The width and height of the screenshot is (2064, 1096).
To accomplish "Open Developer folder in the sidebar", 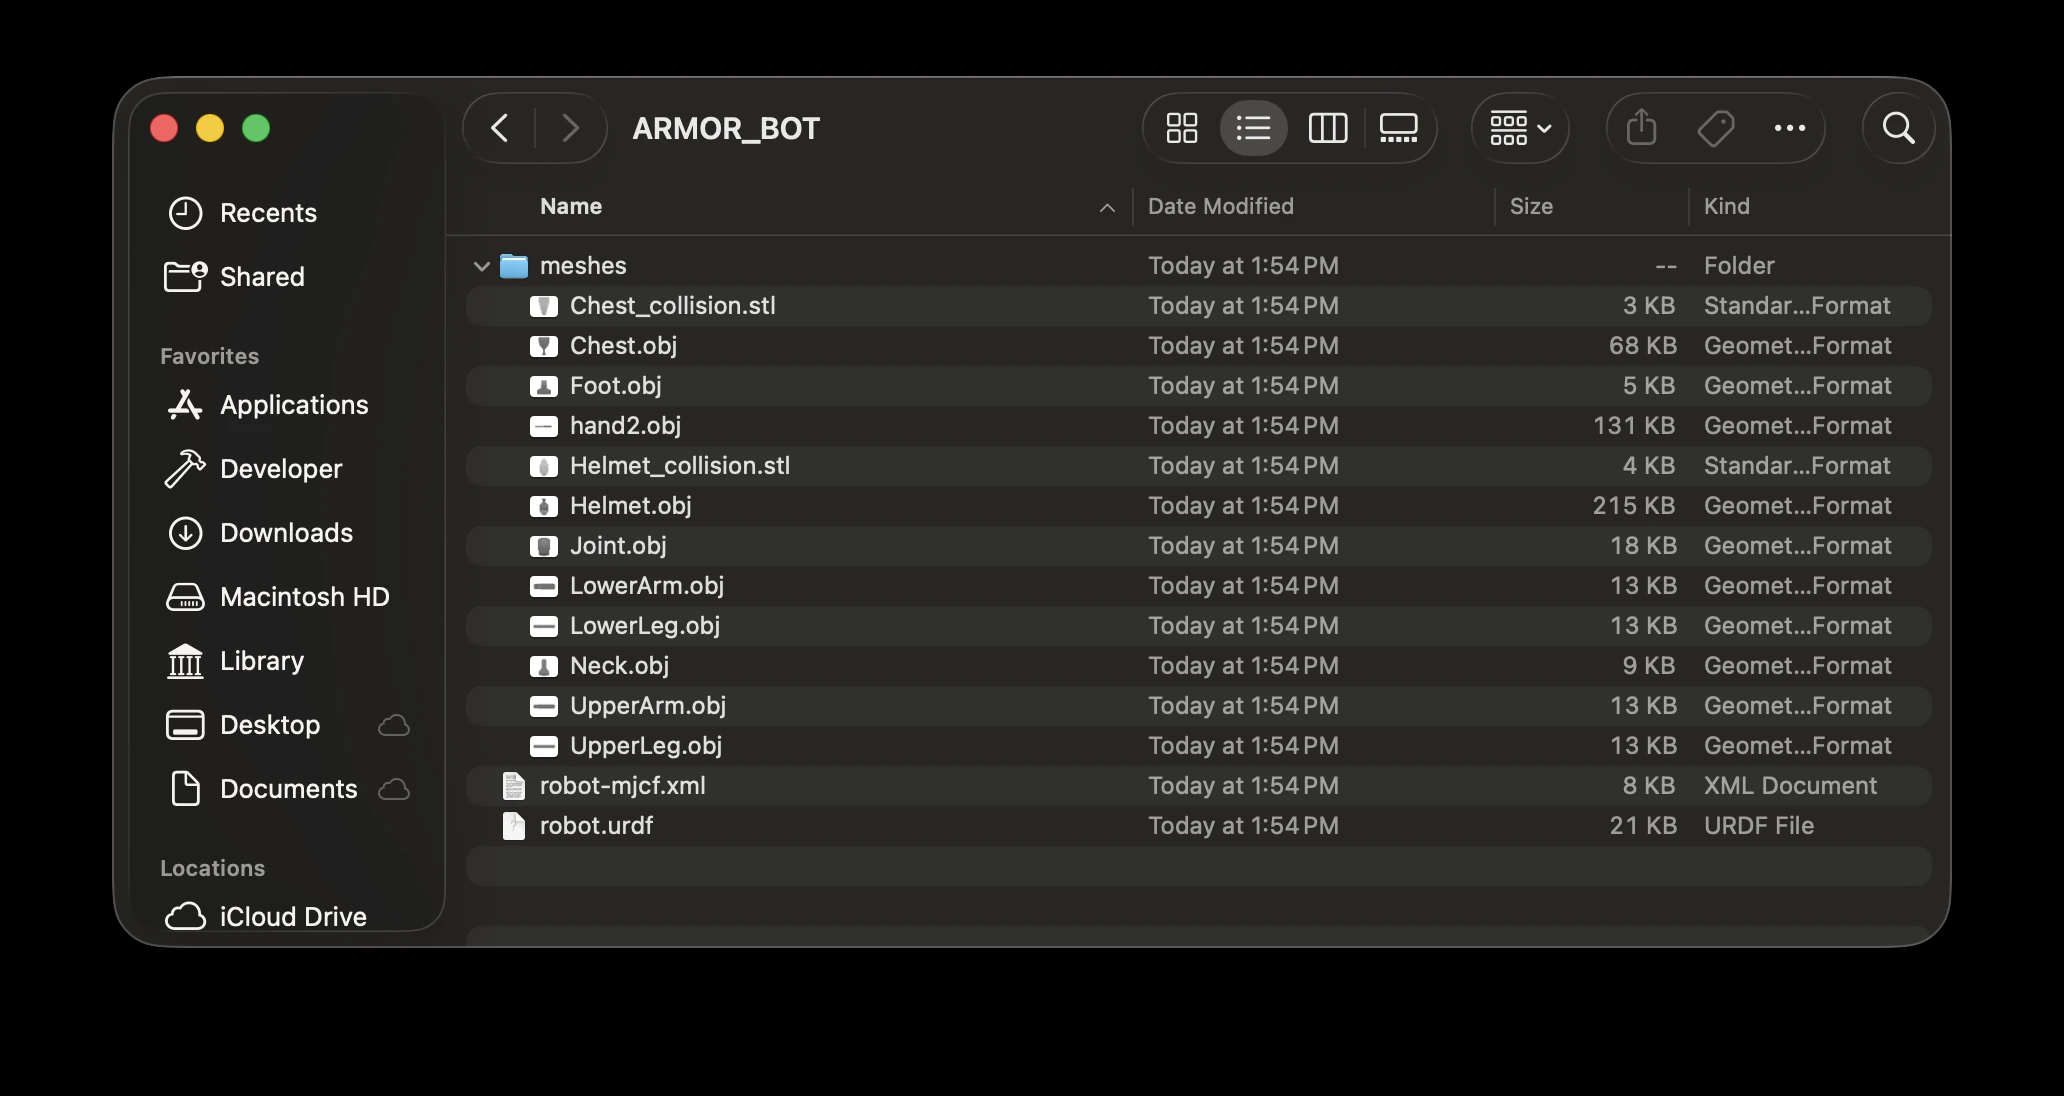I will pos(255,469).
